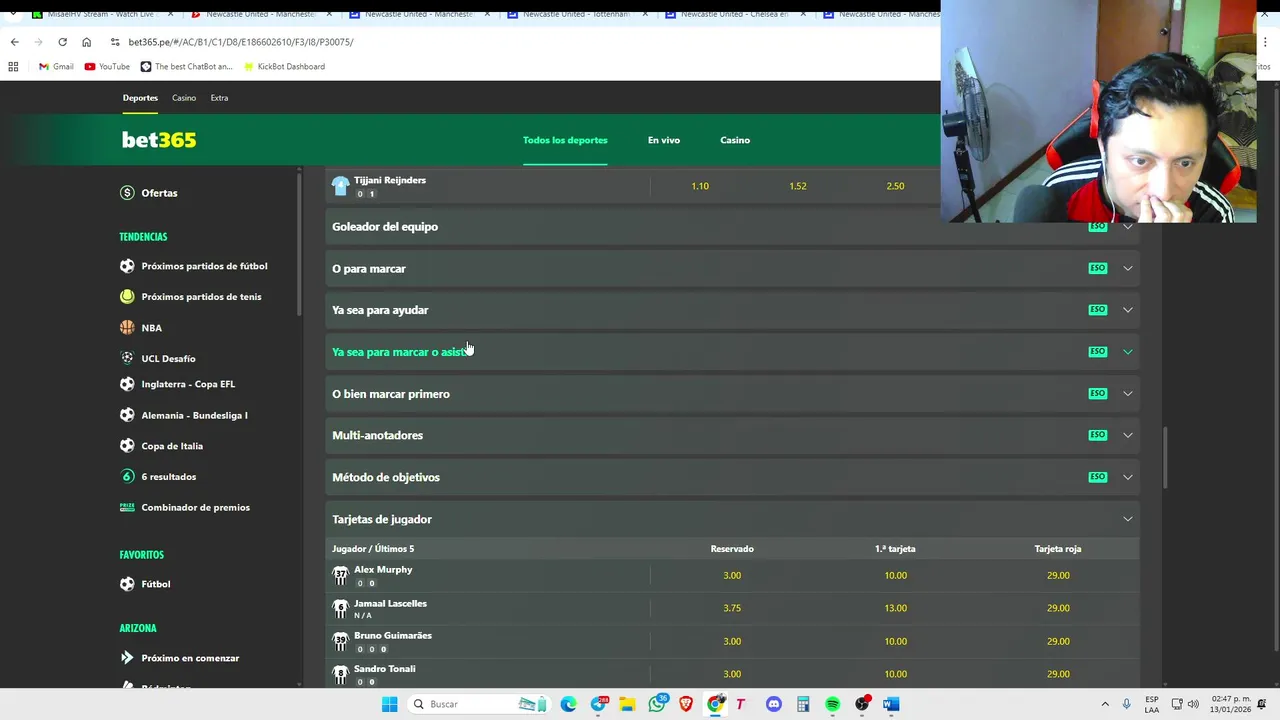This screenshot has height=720, width=1280.
Task: Click the Combinador de premios prize icon
Action: point(127,507)
